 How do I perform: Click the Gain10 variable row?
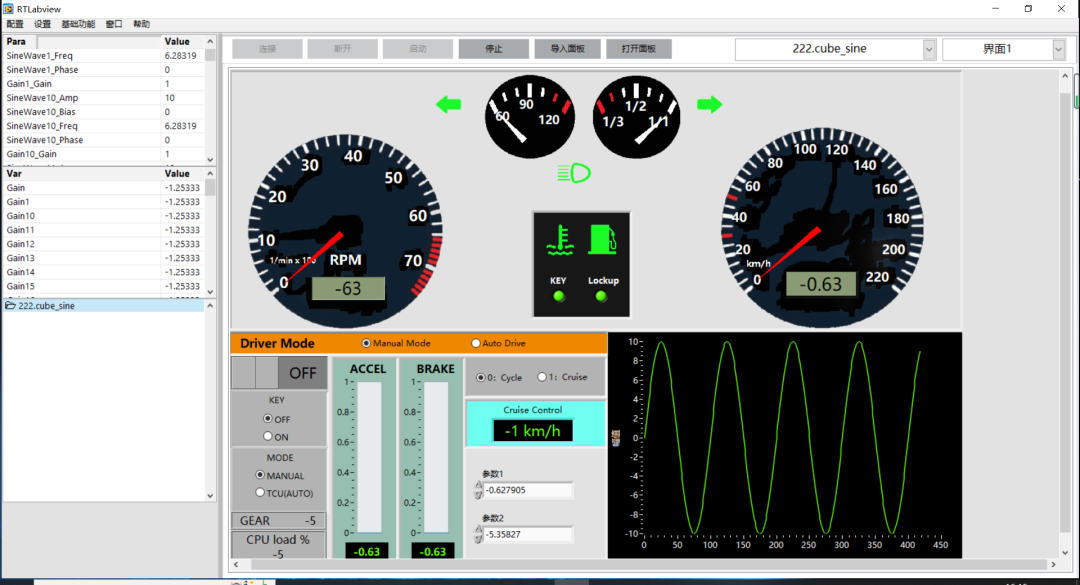pyautogui.click(x=104, y=216)
